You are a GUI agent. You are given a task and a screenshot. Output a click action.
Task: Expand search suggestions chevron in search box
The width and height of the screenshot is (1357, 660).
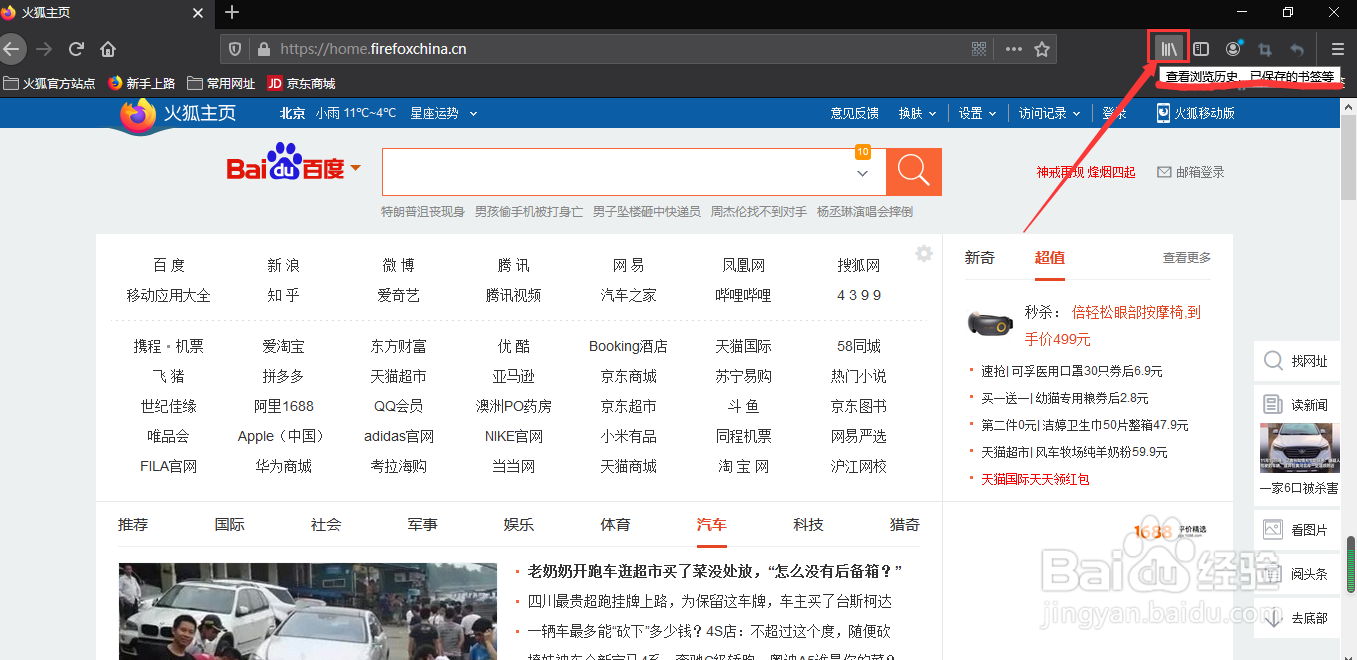(863, 174)
